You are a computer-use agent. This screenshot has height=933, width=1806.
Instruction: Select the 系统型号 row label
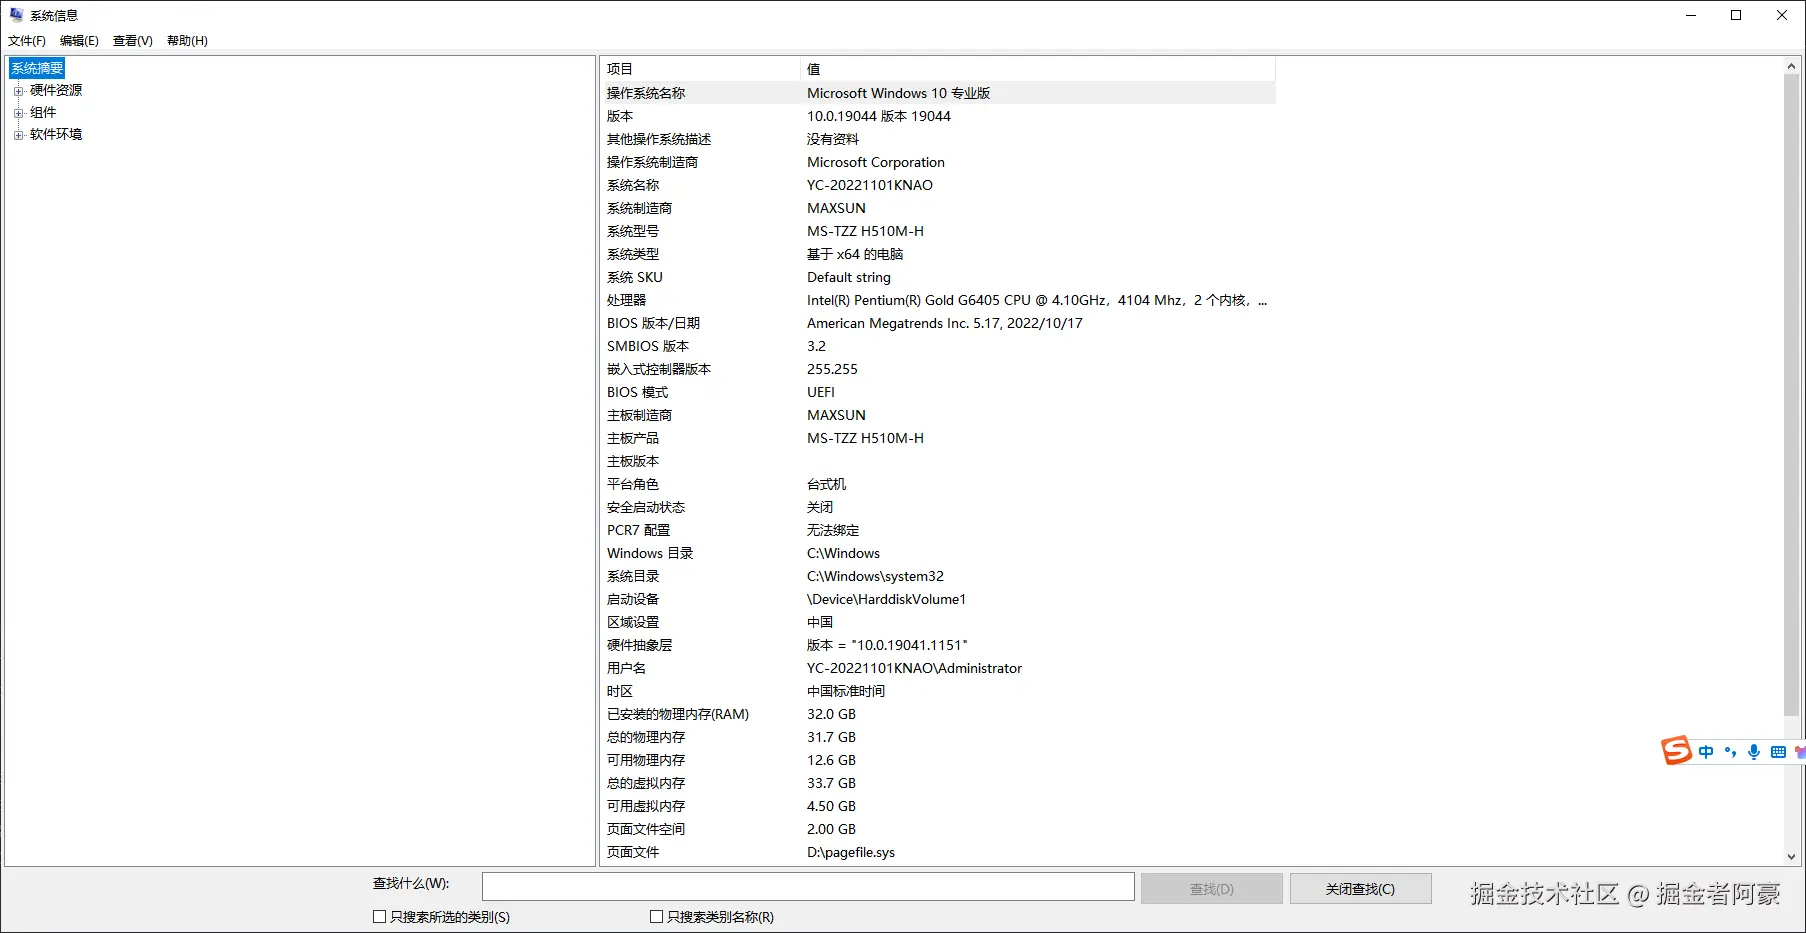click(x=633, y=231)
